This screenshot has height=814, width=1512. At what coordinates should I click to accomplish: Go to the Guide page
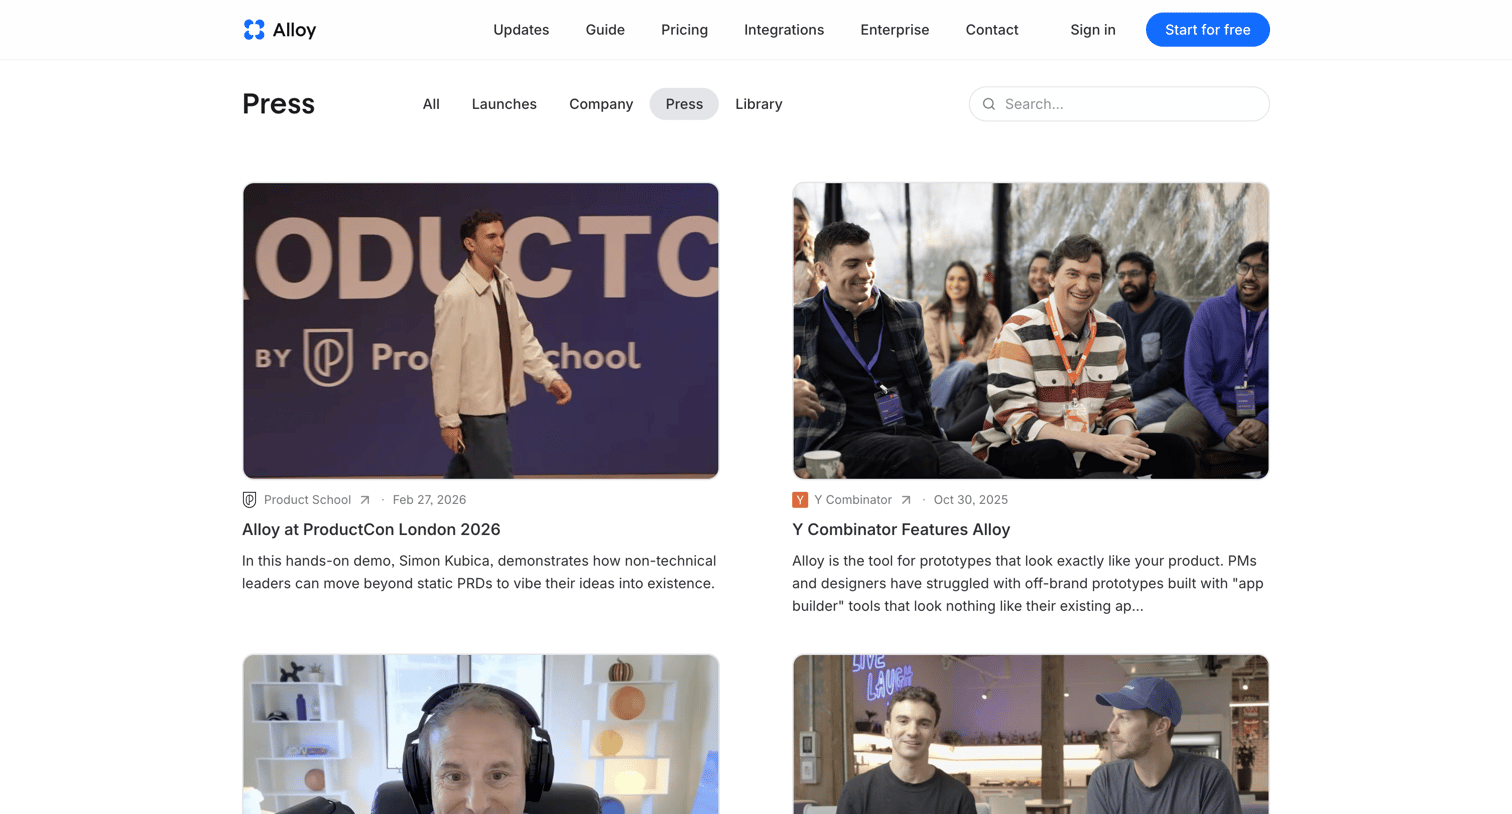(605, 30)
